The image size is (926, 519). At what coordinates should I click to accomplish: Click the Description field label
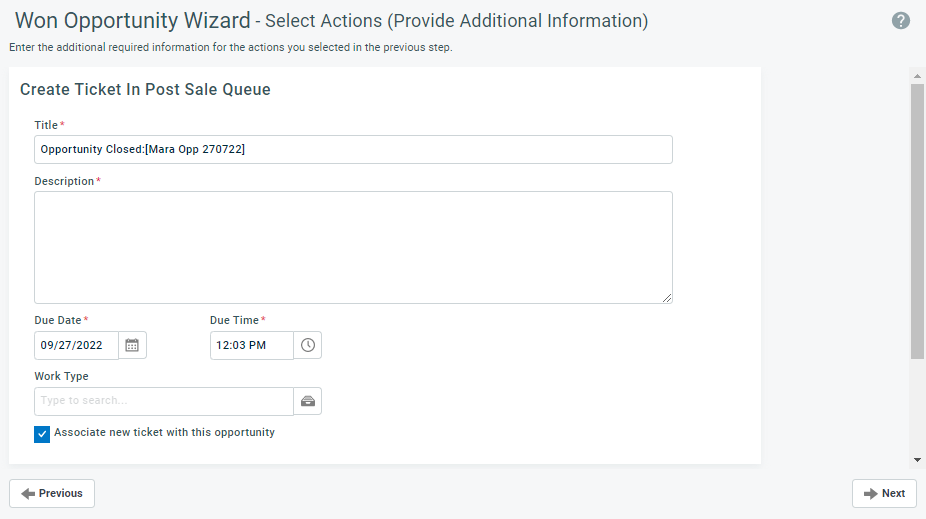(64, 181)
